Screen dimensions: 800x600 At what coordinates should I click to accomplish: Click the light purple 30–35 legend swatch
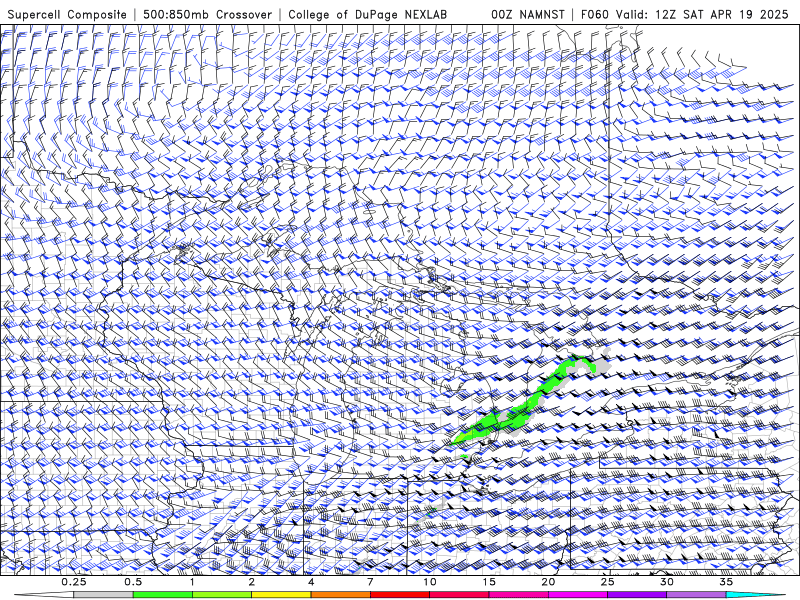pos(696,595)
